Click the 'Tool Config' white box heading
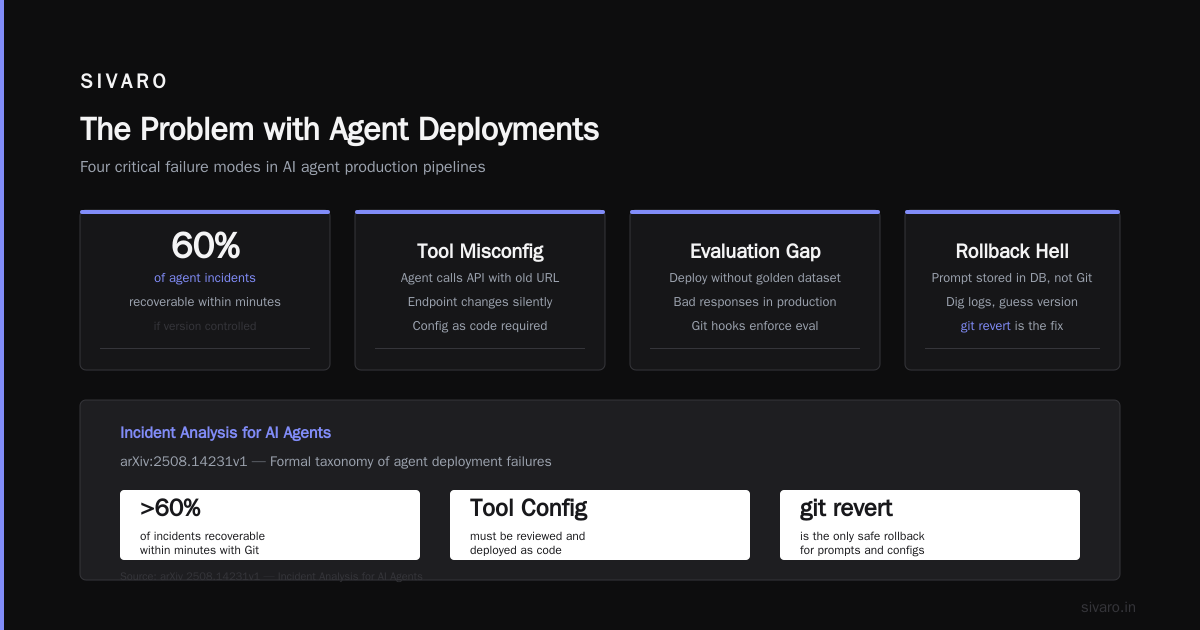This screenshot has width=1200, height=630. click(528, 508)
